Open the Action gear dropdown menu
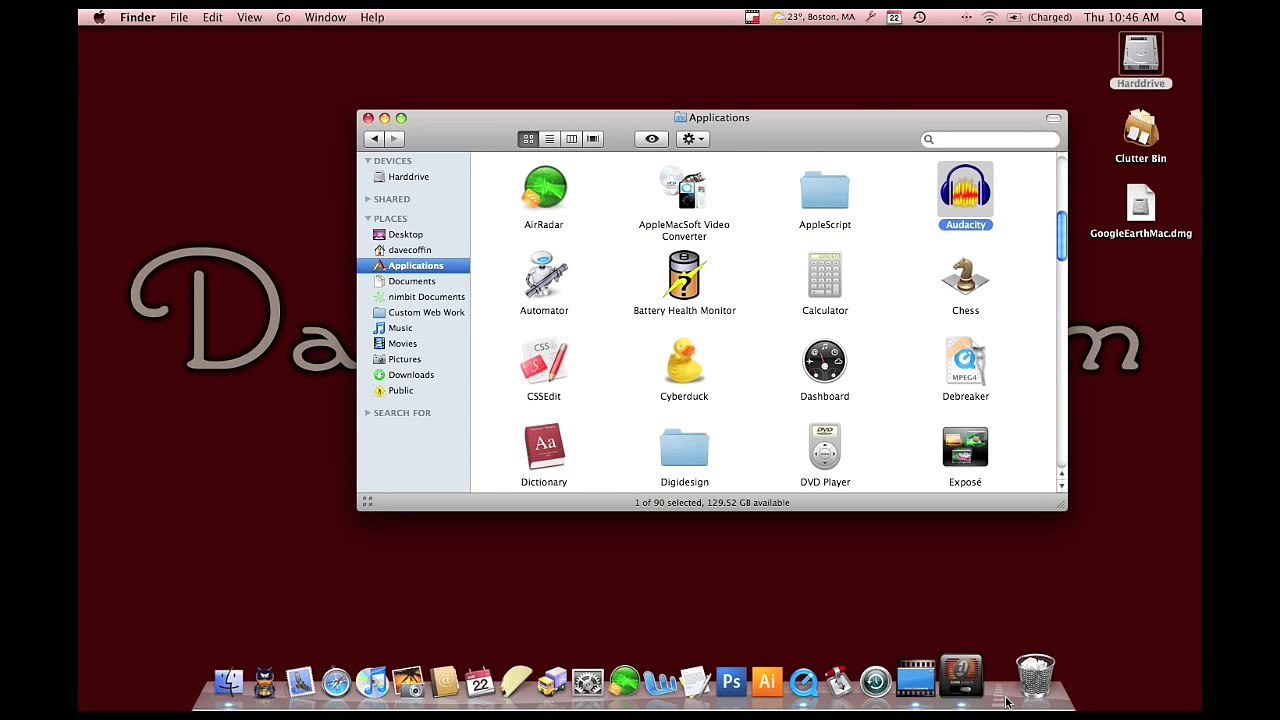 coord(693,139)
